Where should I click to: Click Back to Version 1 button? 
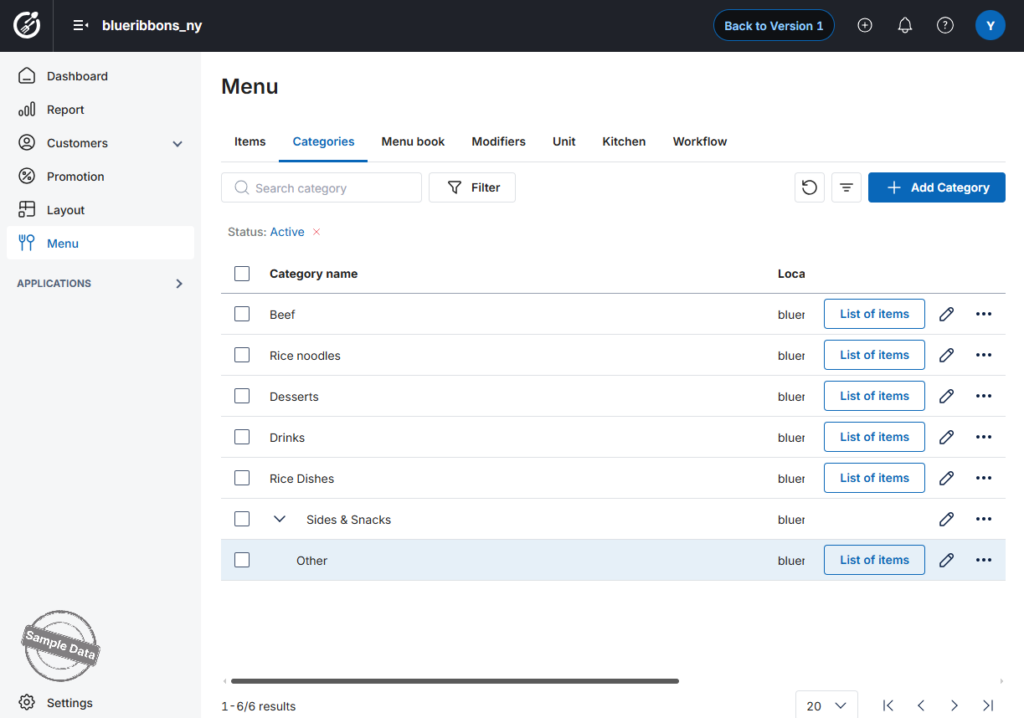[773, 25]
